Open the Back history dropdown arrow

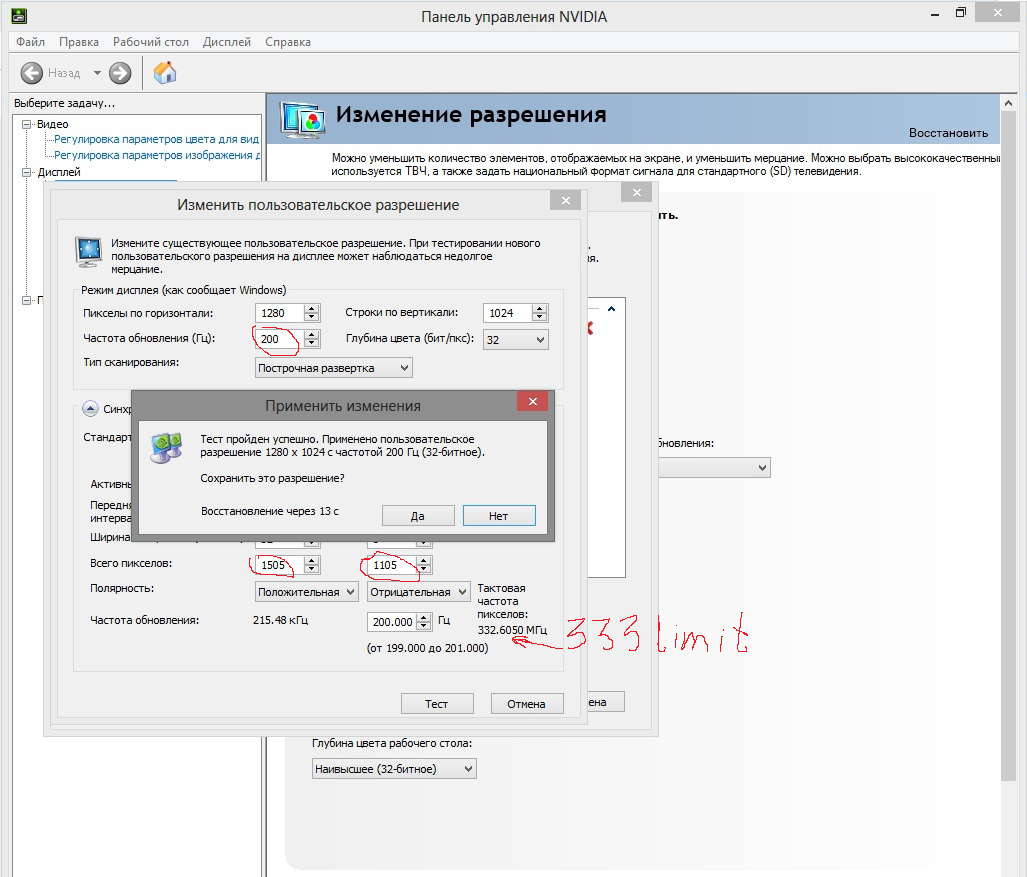coord(97,73)
